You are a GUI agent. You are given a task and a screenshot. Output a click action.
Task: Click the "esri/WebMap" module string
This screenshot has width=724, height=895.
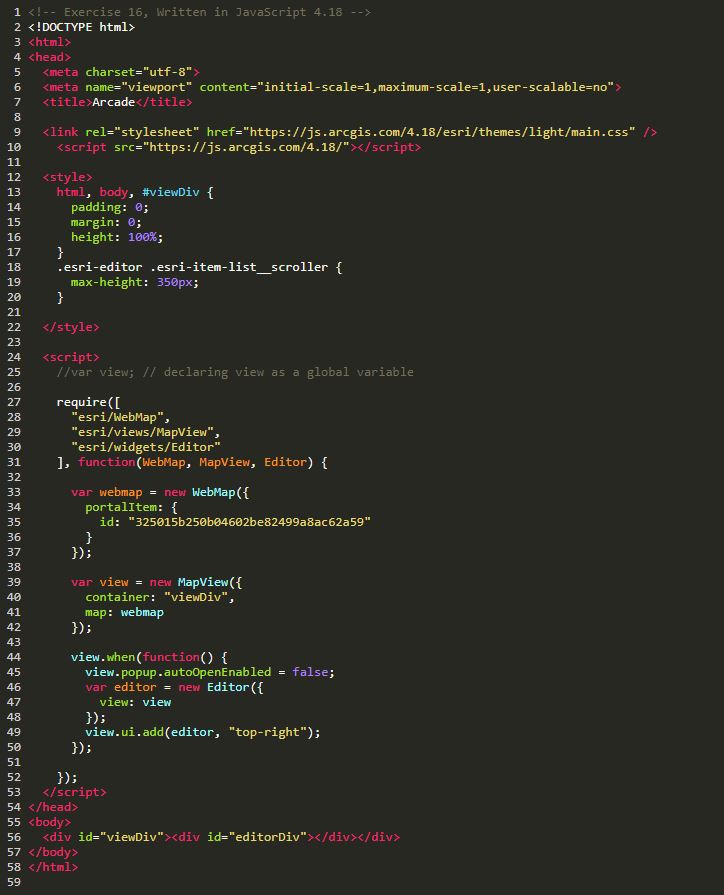coord(120,417)
